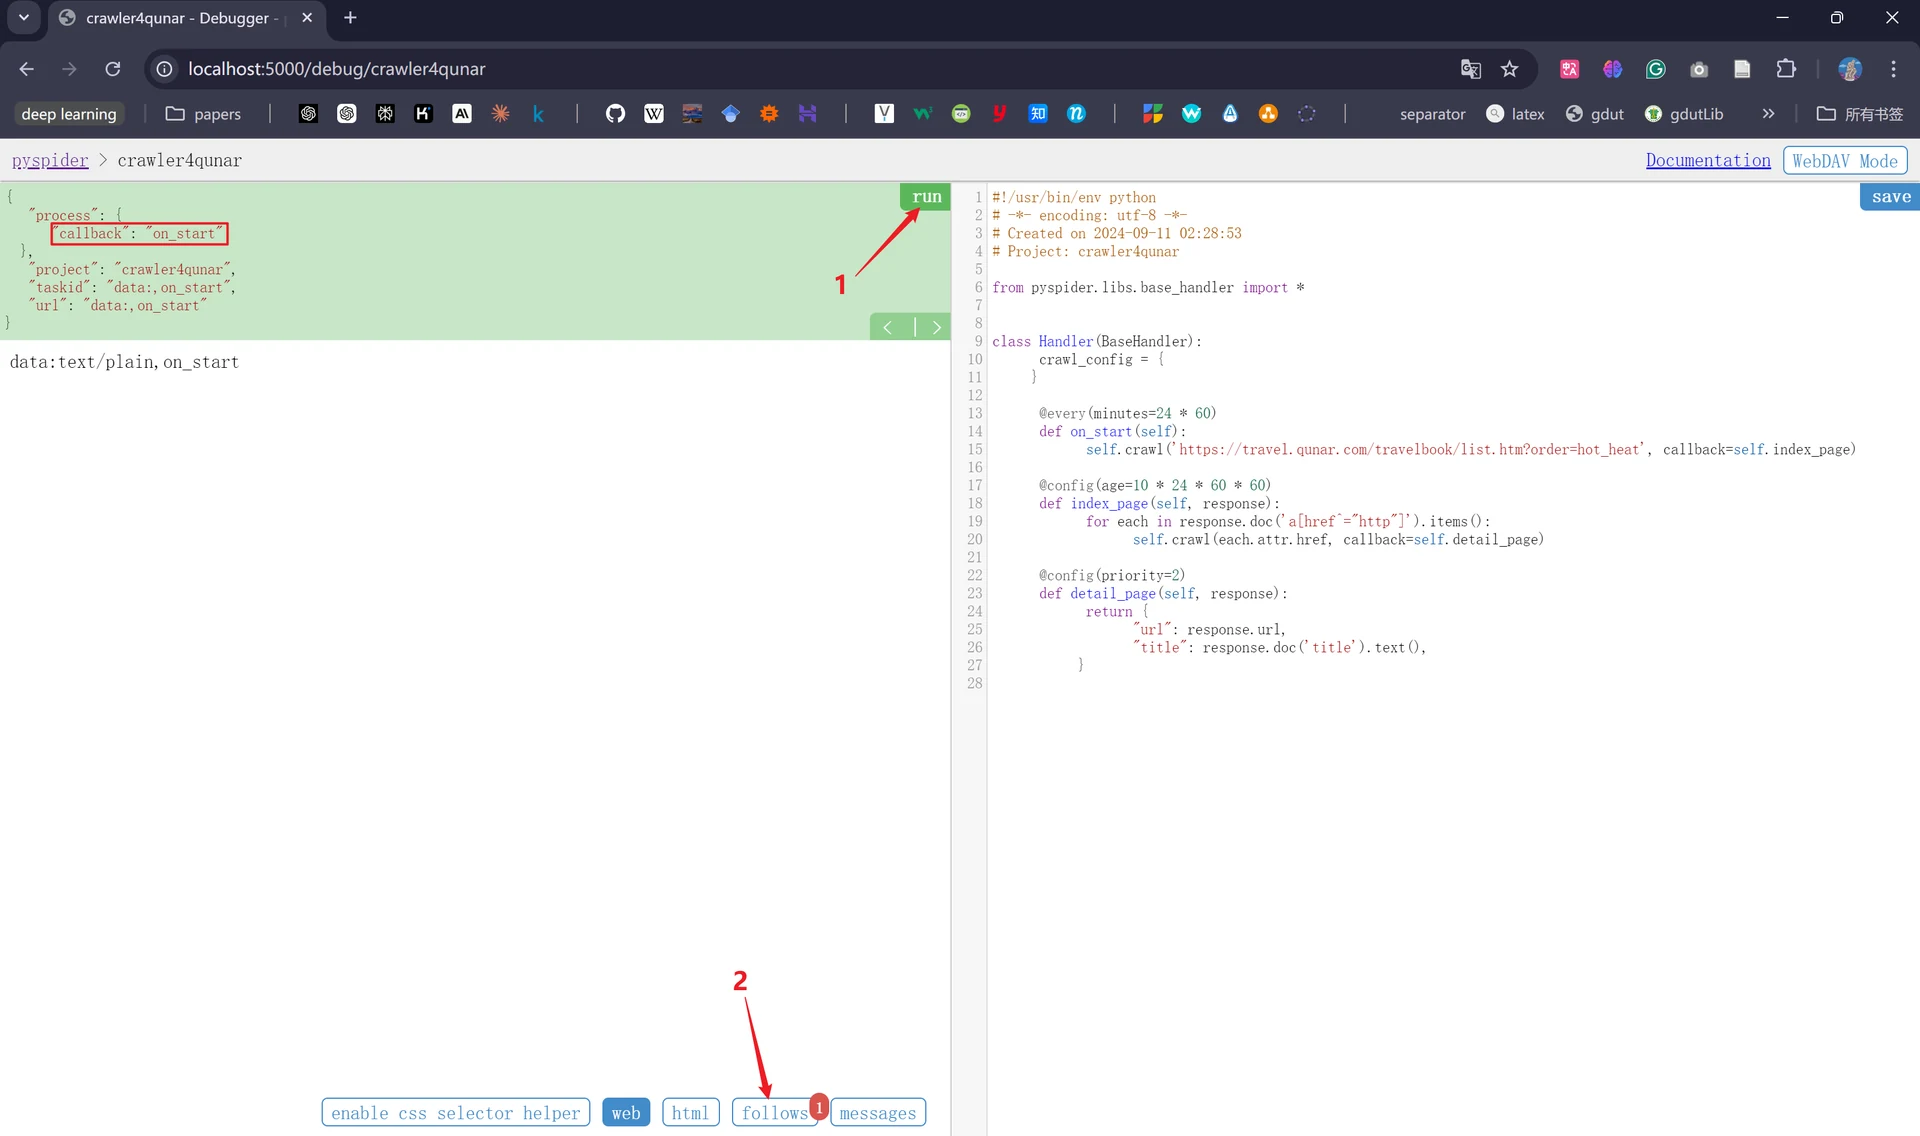Enable css selector helper

click(x=456, y=1113)
